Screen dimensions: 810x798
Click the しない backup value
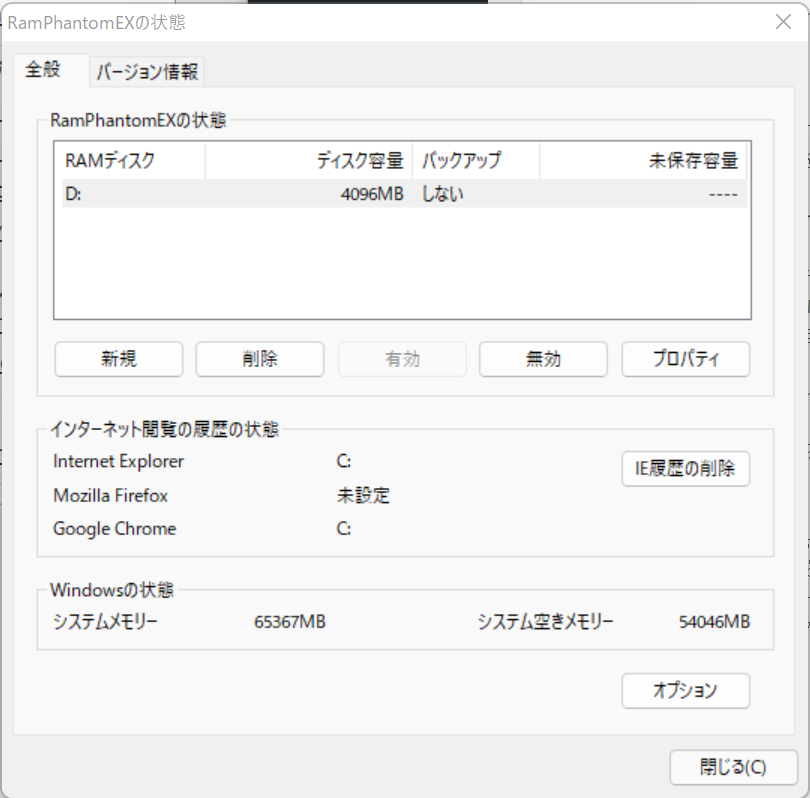[443, 194]
